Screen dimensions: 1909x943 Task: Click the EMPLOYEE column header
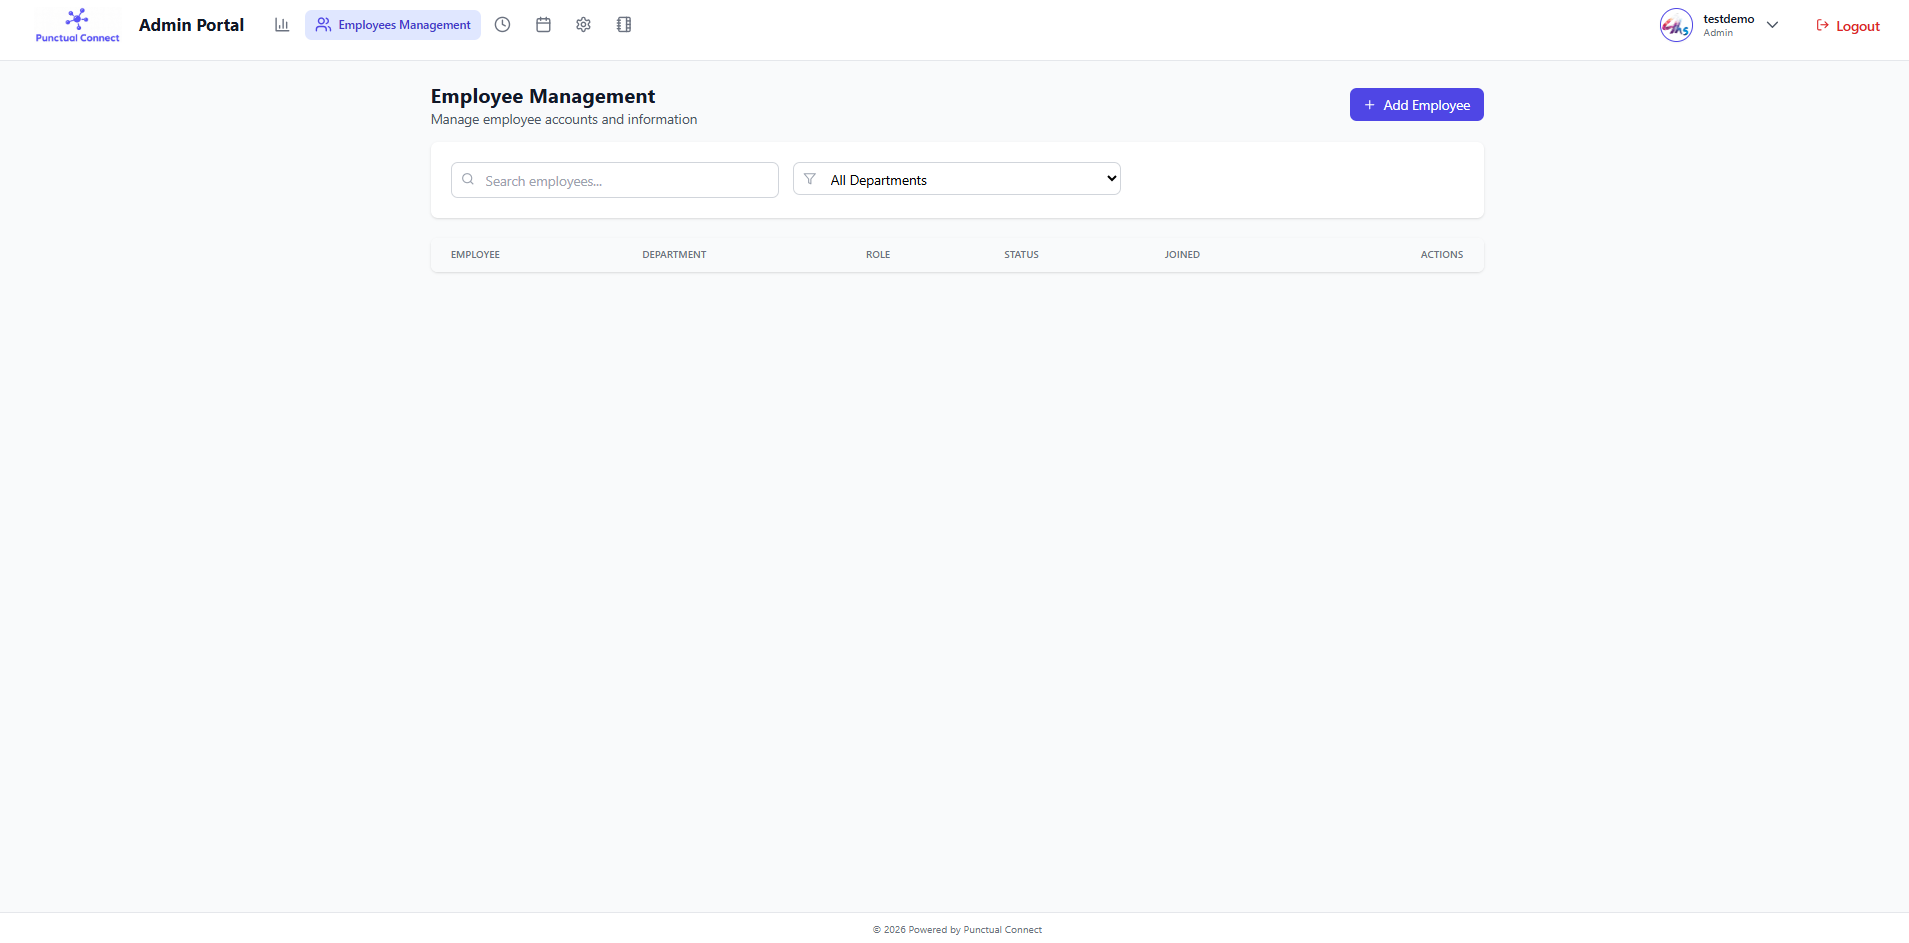[x=475, y=255]
